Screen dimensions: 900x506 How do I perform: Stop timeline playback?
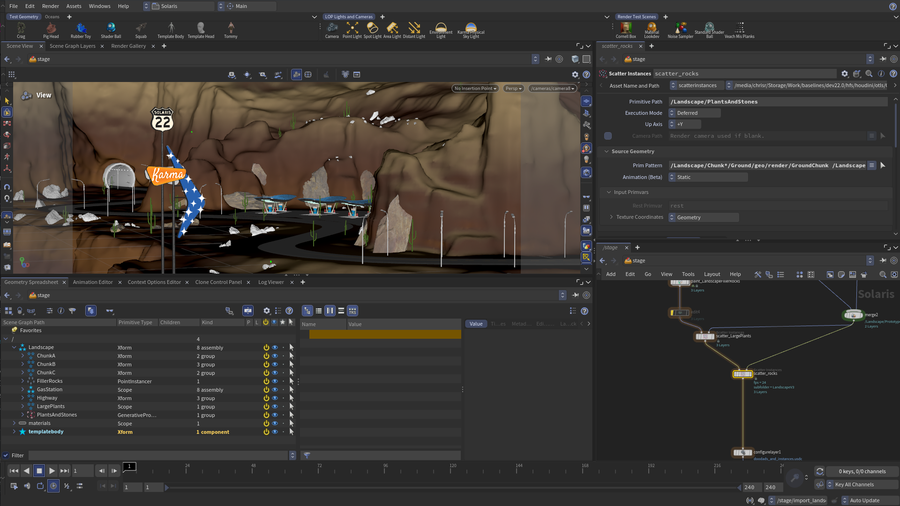39,471
